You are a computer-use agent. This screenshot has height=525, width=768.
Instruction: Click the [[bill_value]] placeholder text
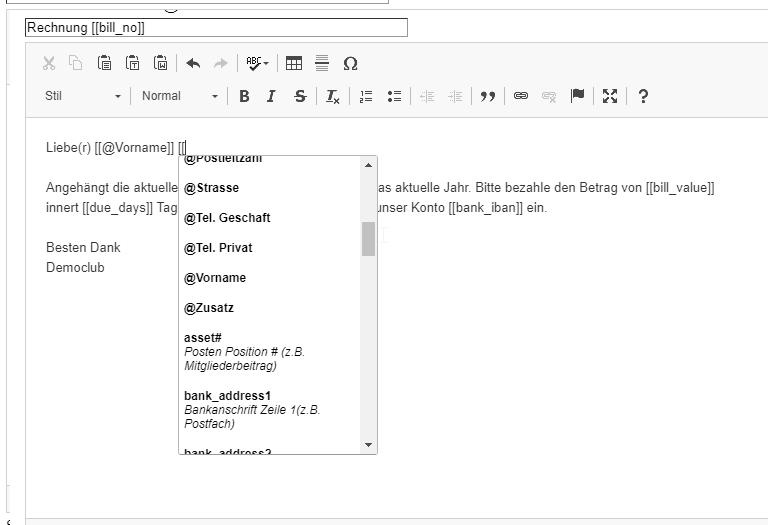(680, 188)
